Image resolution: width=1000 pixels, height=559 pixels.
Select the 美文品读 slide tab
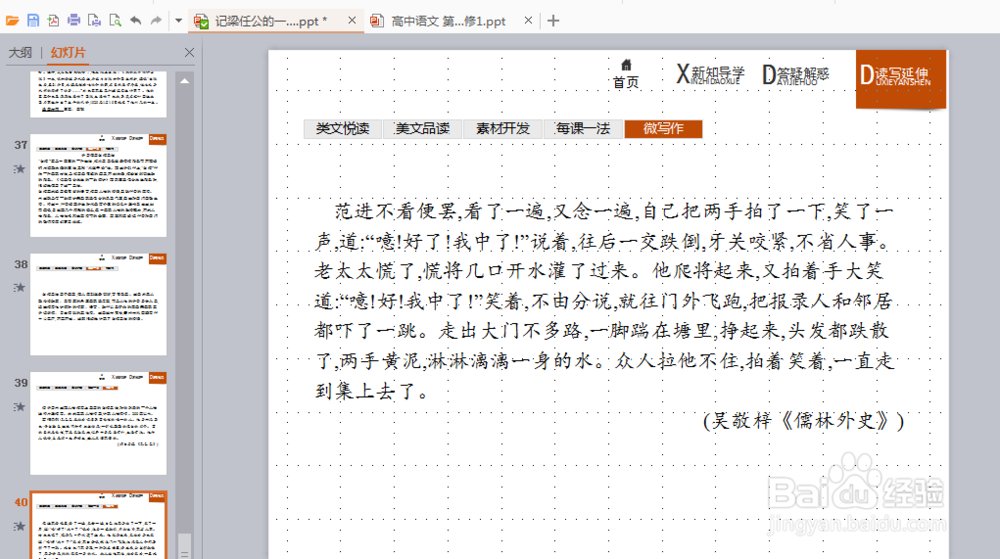point(422,129)
